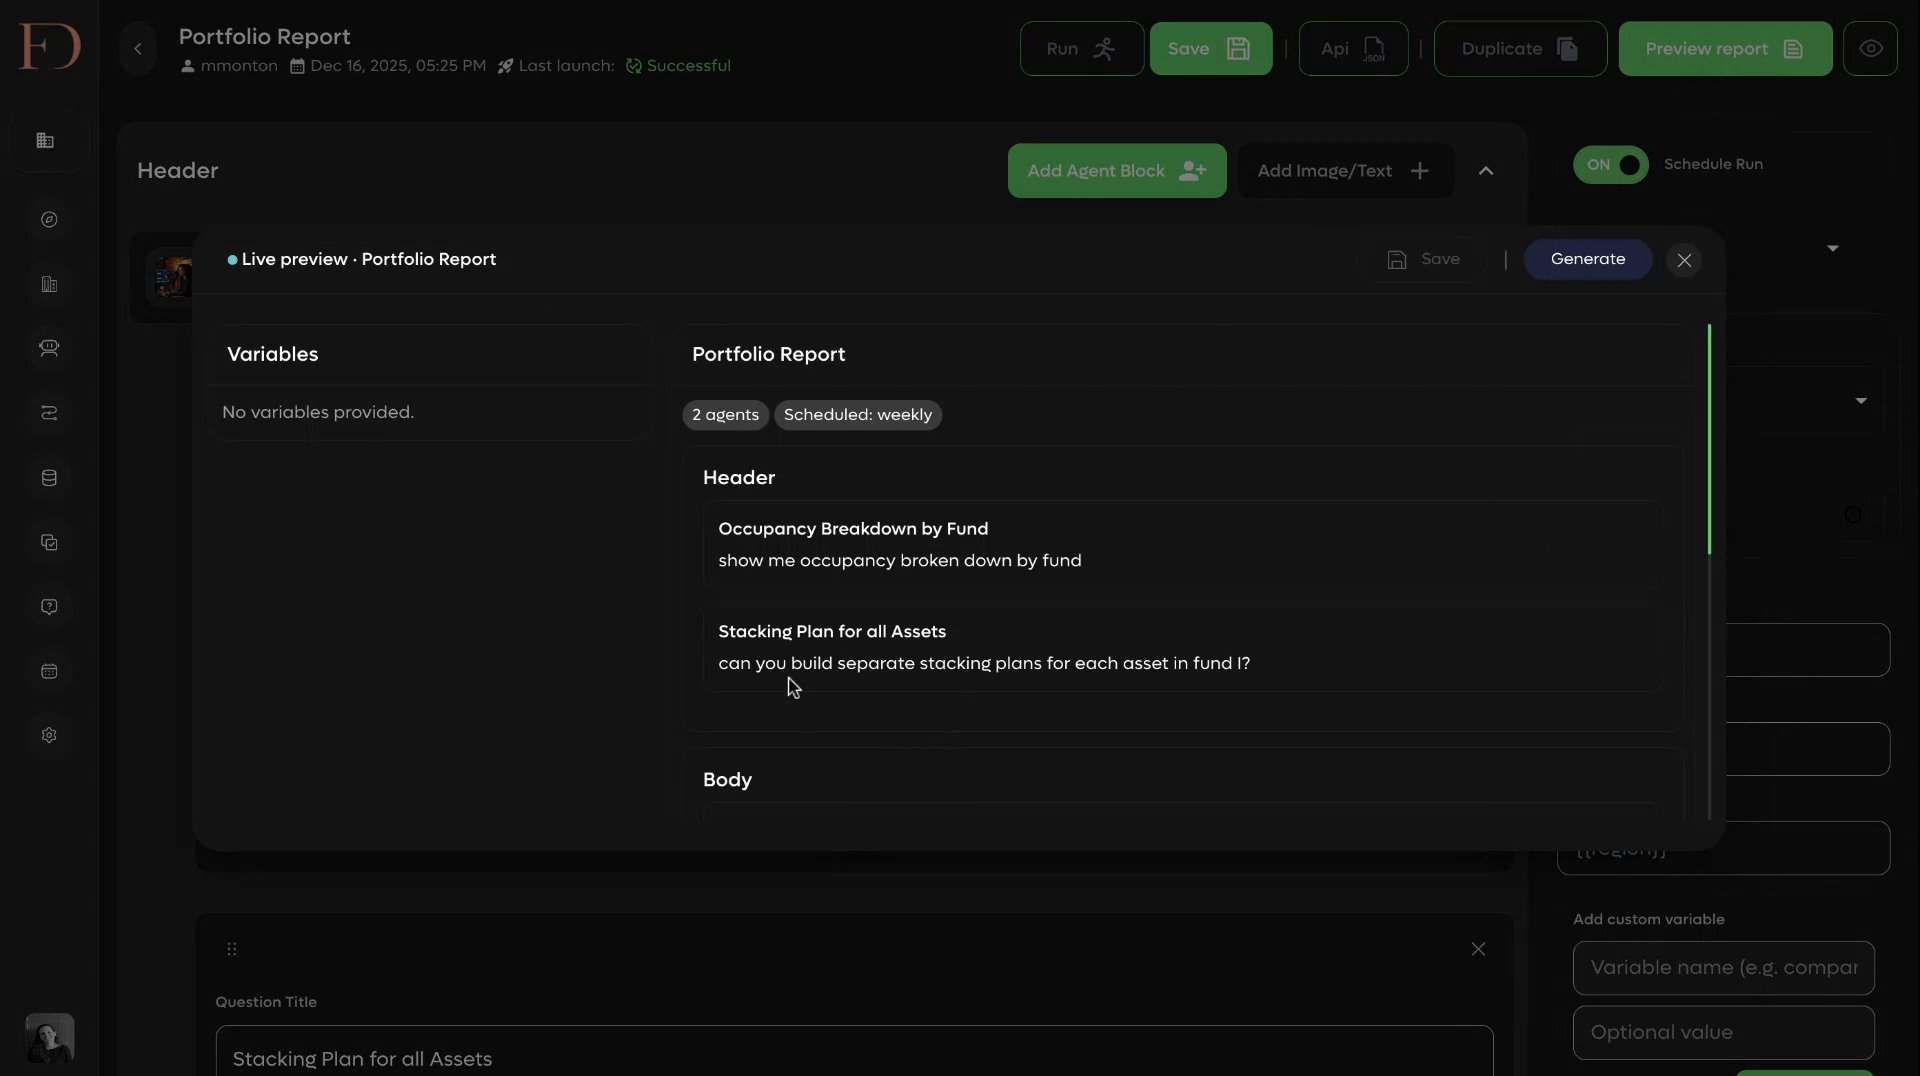Click the user avatar at bottom left
The width and height of the screenshot is (1920, 1076).
49,1038
